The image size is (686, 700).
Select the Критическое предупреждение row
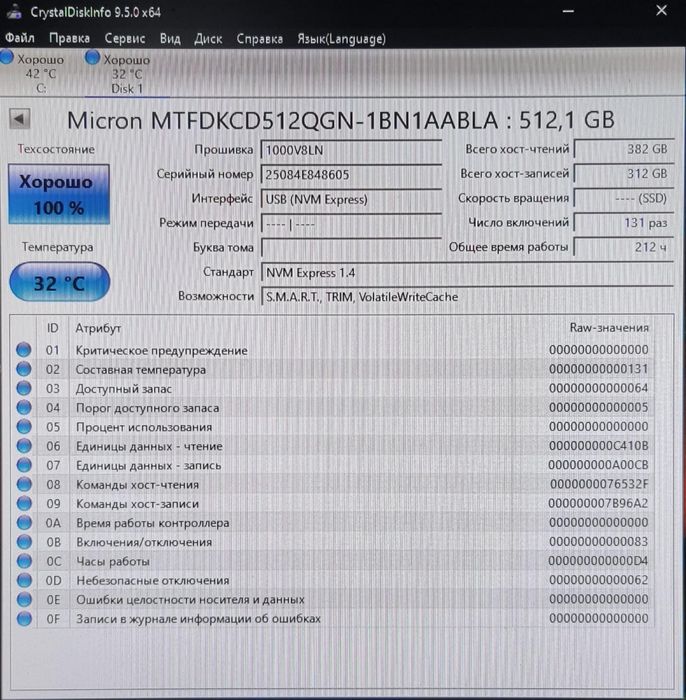tap(333, 350)
